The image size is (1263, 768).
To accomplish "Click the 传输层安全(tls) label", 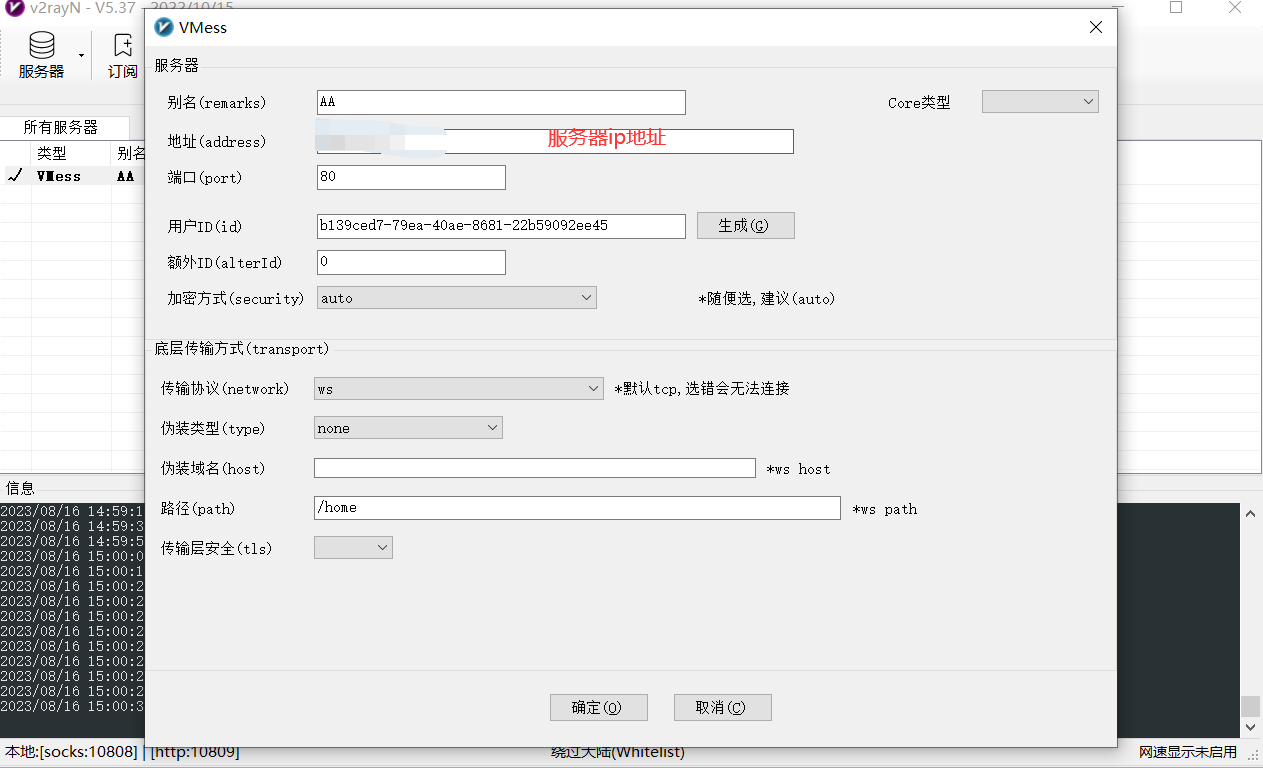I will [x=217, y=549].
